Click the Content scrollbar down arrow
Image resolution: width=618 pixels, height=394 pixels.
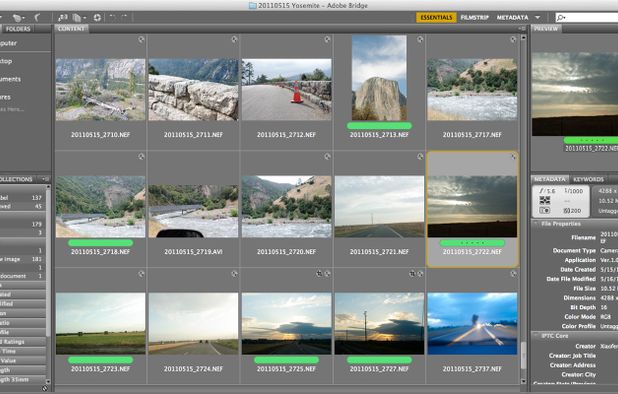tap(523, 381)
